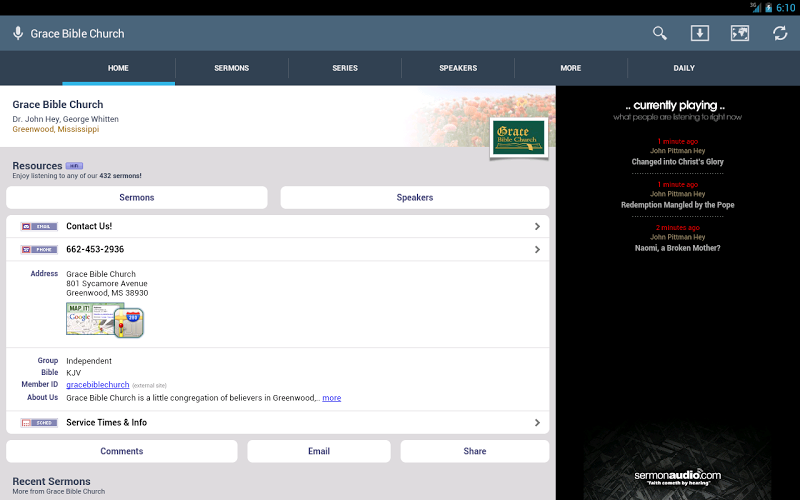Click the KJV Bible value
Image resolution: width=800 pixels, height=500 pixels.
click(x=73, y=372)
